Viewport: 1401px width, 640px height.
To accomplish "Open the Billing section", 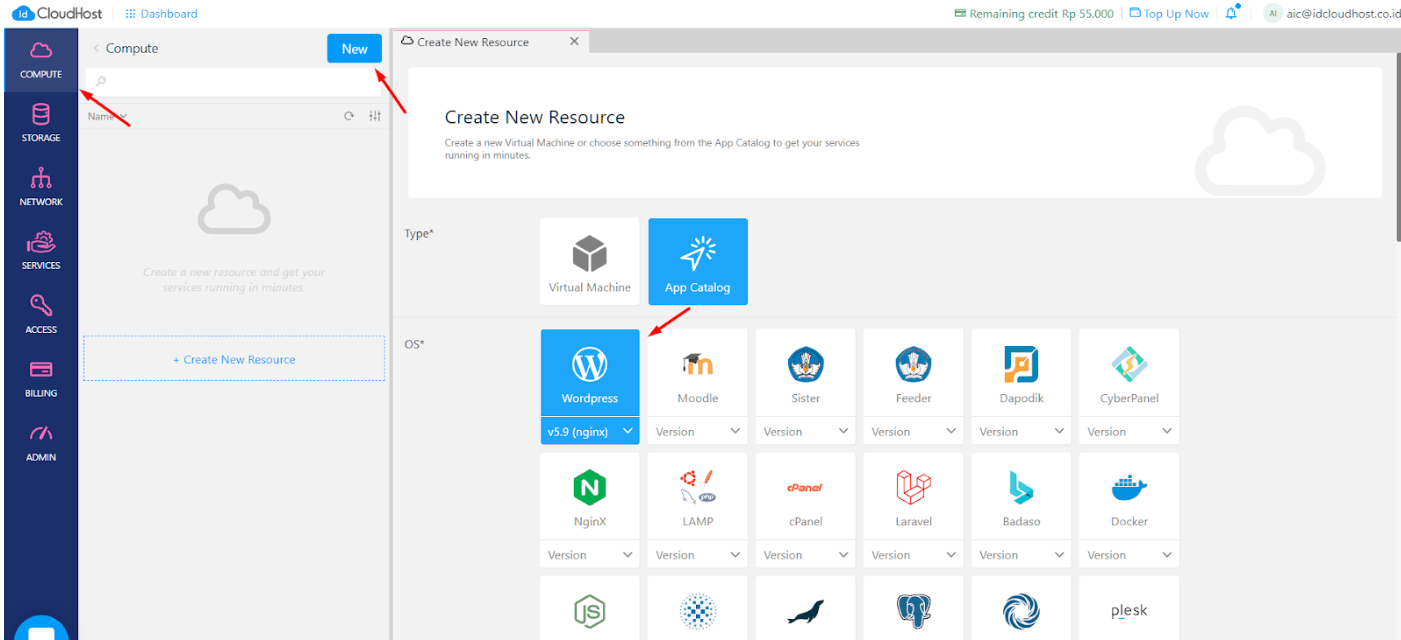I will (x=41, y=379).
